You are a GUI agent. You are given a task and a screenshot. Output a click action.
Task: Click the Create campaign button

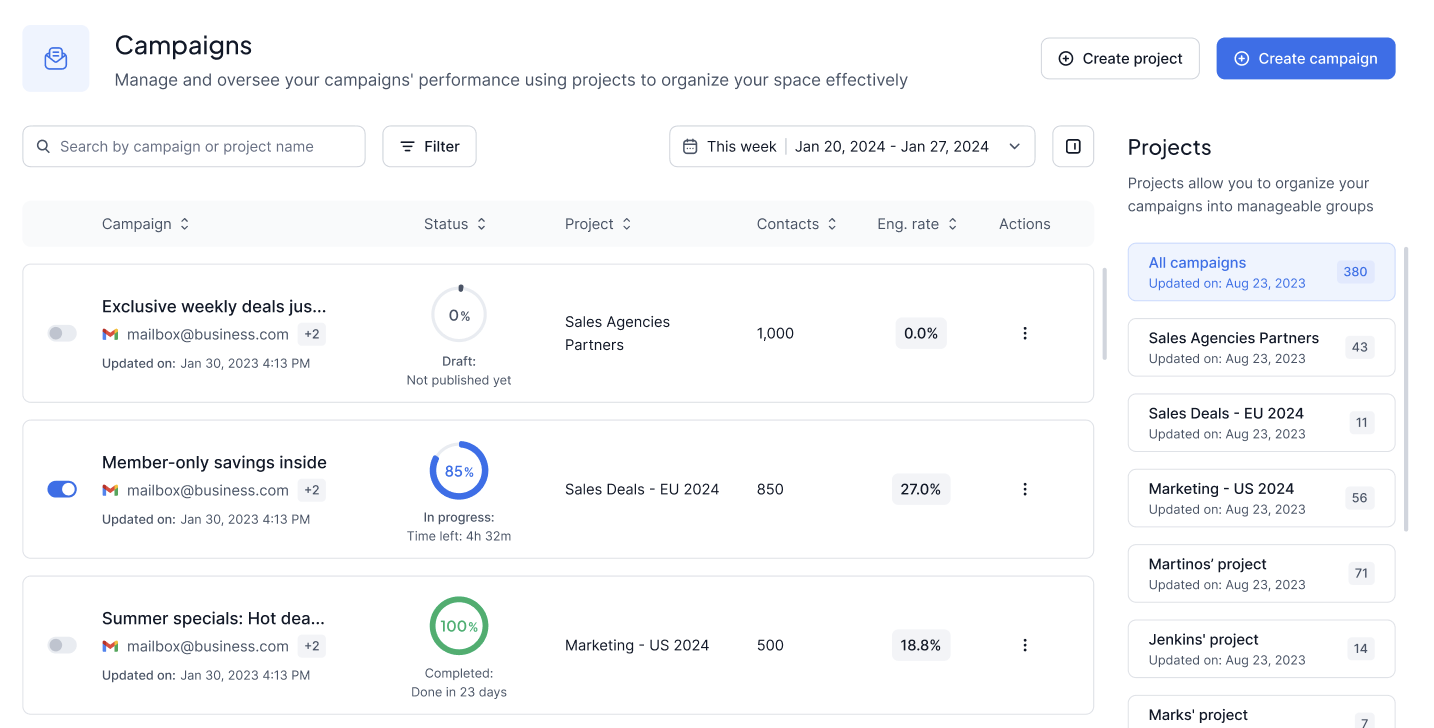pyautogui.click(x=1305, y=59)
